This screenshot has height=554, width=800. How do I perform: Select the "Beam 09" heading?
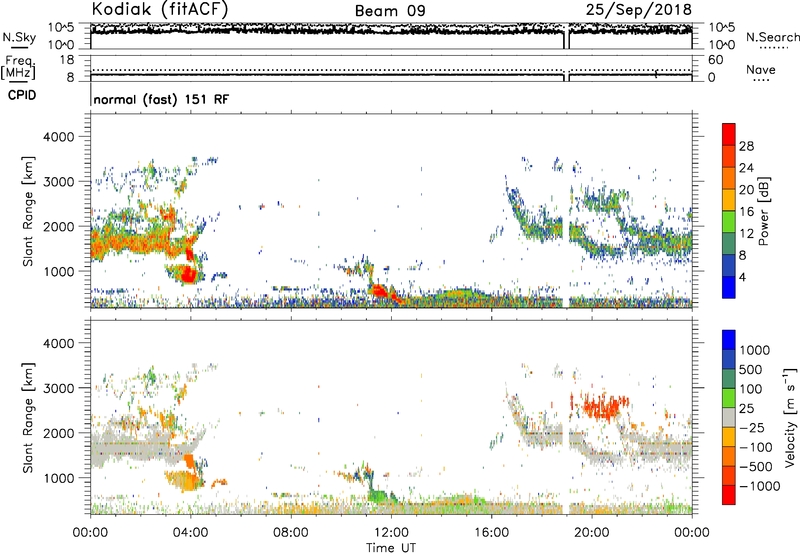[x=390, y=11]
